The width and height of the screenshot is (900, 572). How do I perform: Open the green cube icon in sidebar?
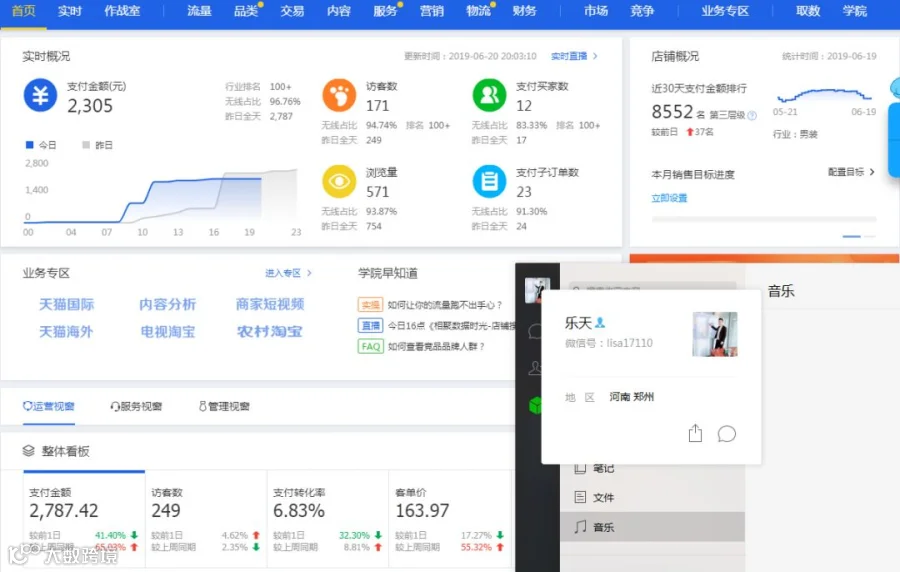coord(536,406)
